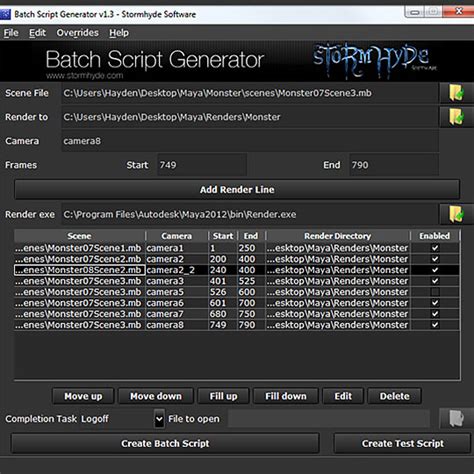Enable the unchecked camera5 row
This screenshot has width=474, height=474.
point(435,292)
